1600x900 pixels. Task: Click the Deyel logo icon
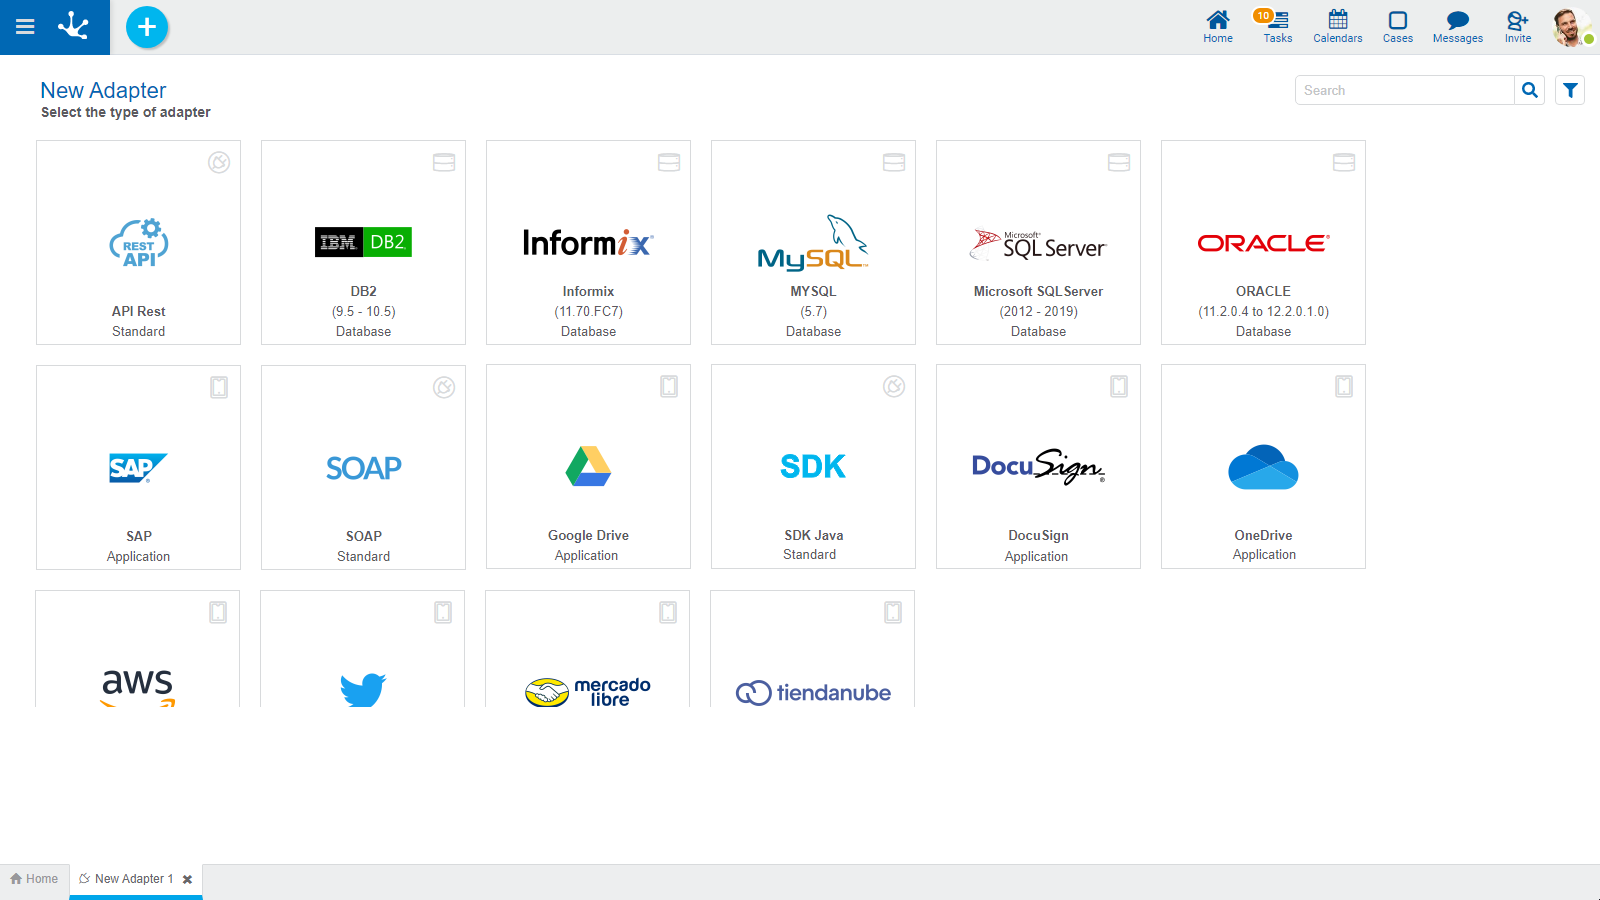74,26
